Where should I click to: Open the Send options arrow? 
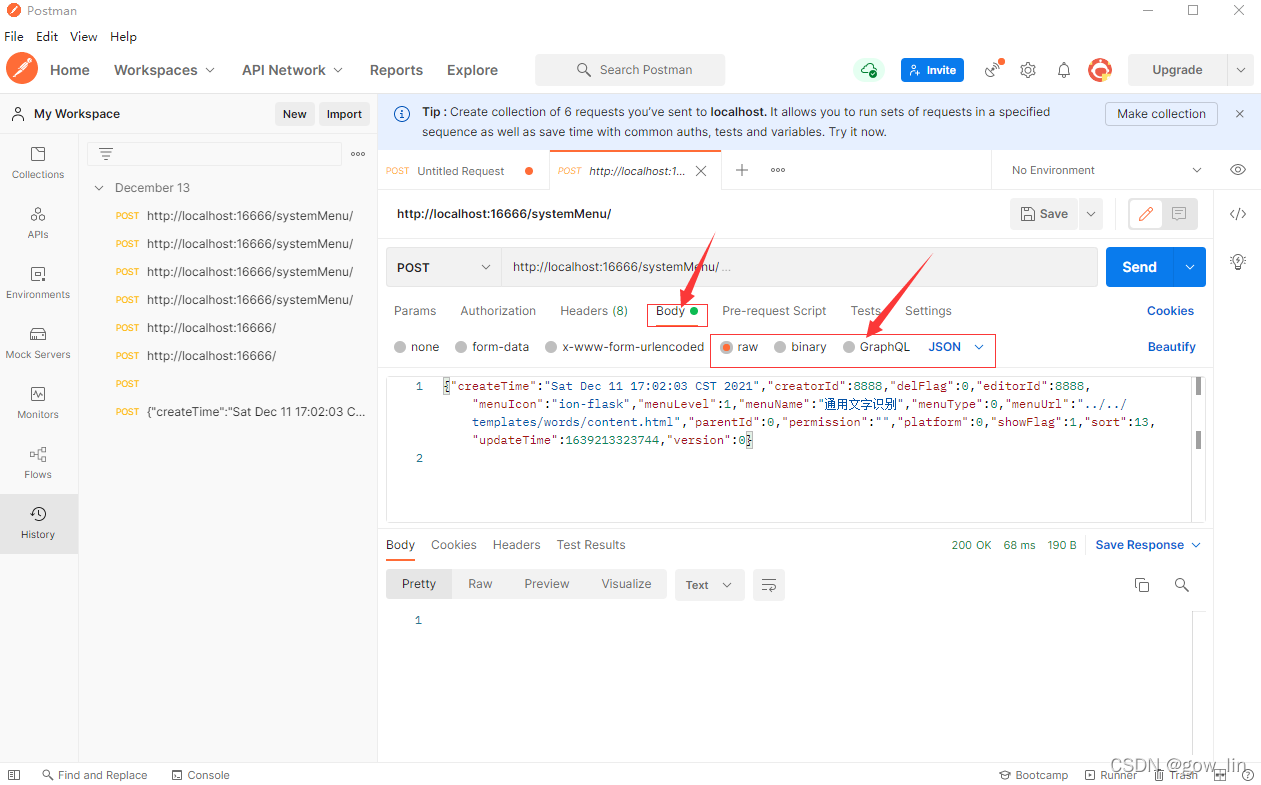1190,267
